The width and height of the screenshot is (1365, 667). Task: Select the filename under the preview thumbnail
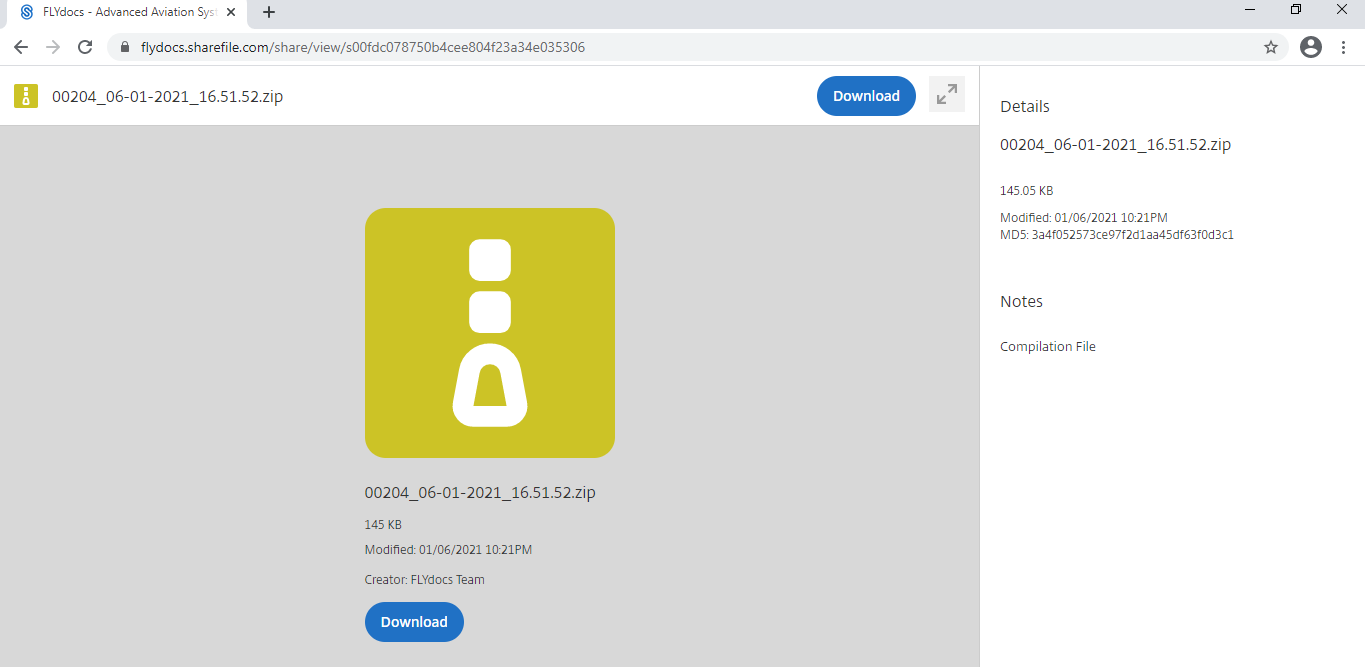click(x=479, y=491)
